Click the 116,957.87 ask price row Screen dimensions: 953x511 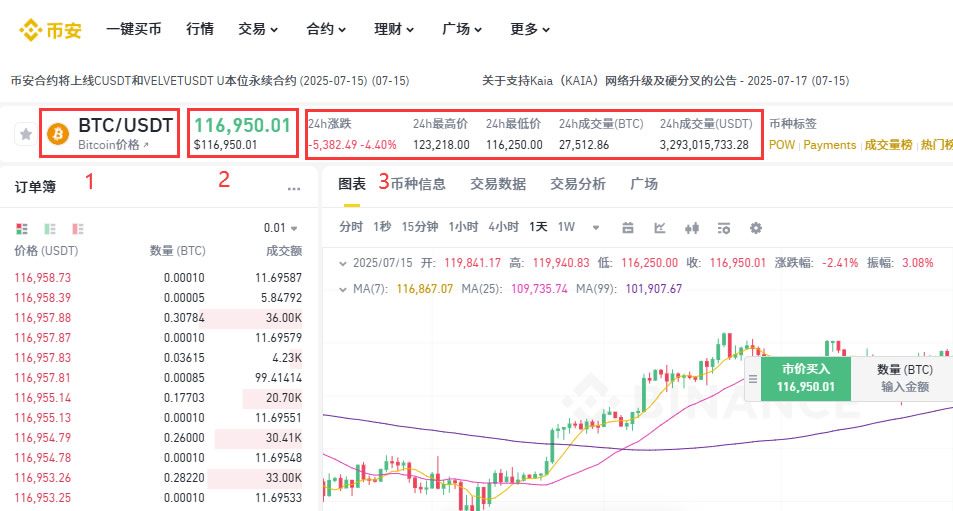coord(158,338)
